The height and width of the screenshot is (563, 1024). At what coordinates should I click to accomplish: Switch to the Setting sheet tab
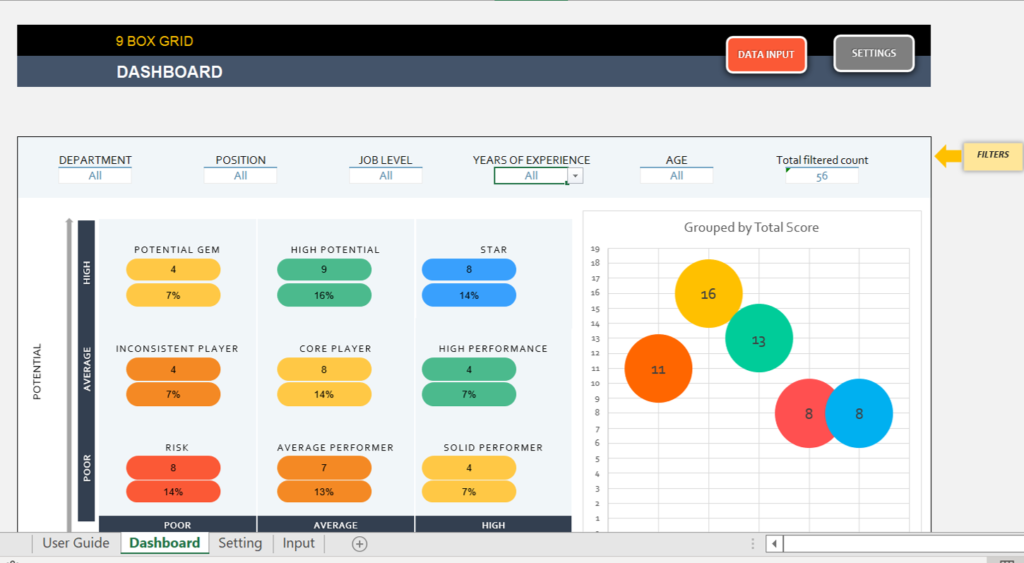coord(240,543)
